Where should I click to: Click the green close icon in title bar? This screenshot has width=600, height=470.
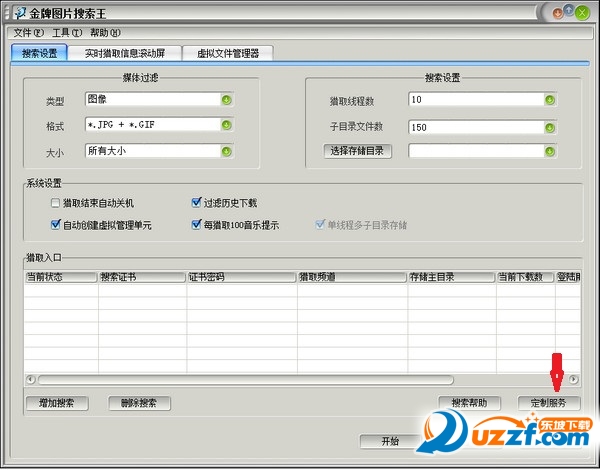coord(582,13)
